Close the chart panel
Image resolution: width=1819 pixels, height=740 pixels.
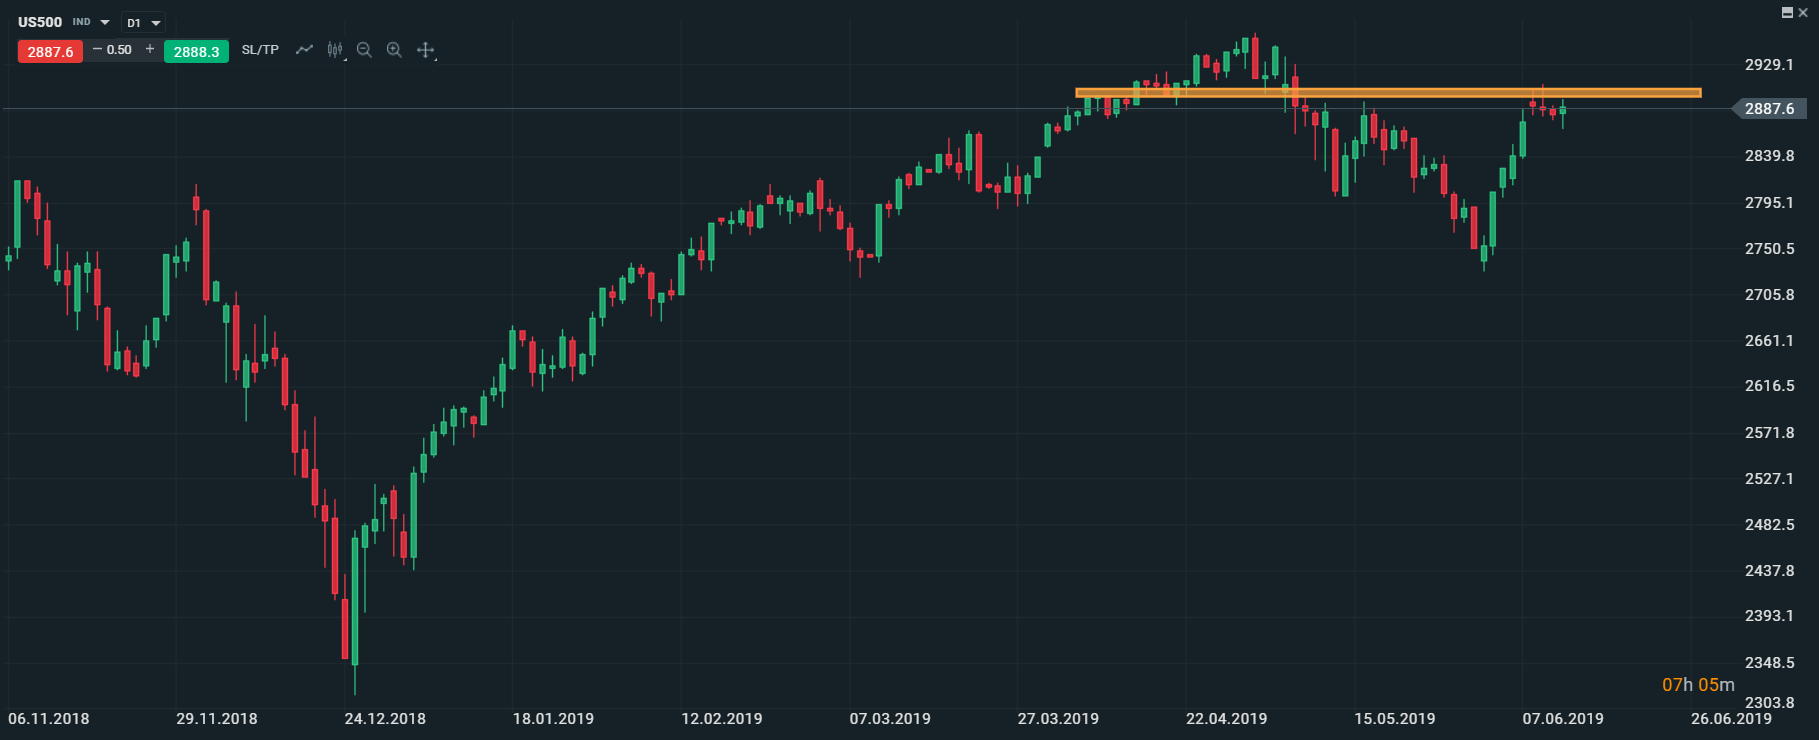pos(1803,12)
